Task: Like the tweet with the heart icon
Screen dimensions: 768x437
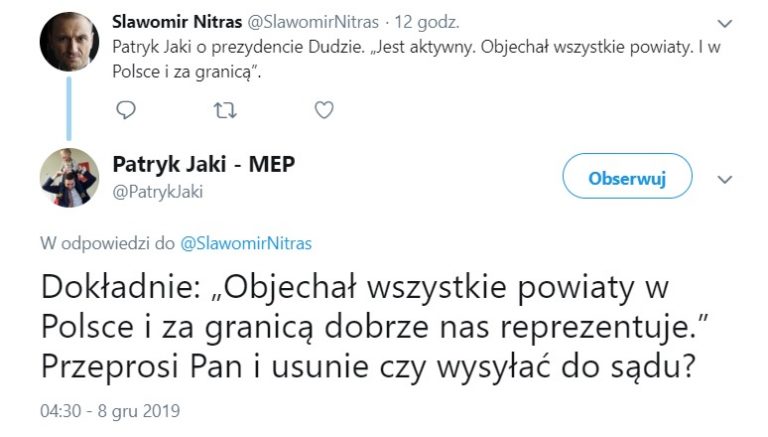Action: pyautogui.click(x=324, y=109)
